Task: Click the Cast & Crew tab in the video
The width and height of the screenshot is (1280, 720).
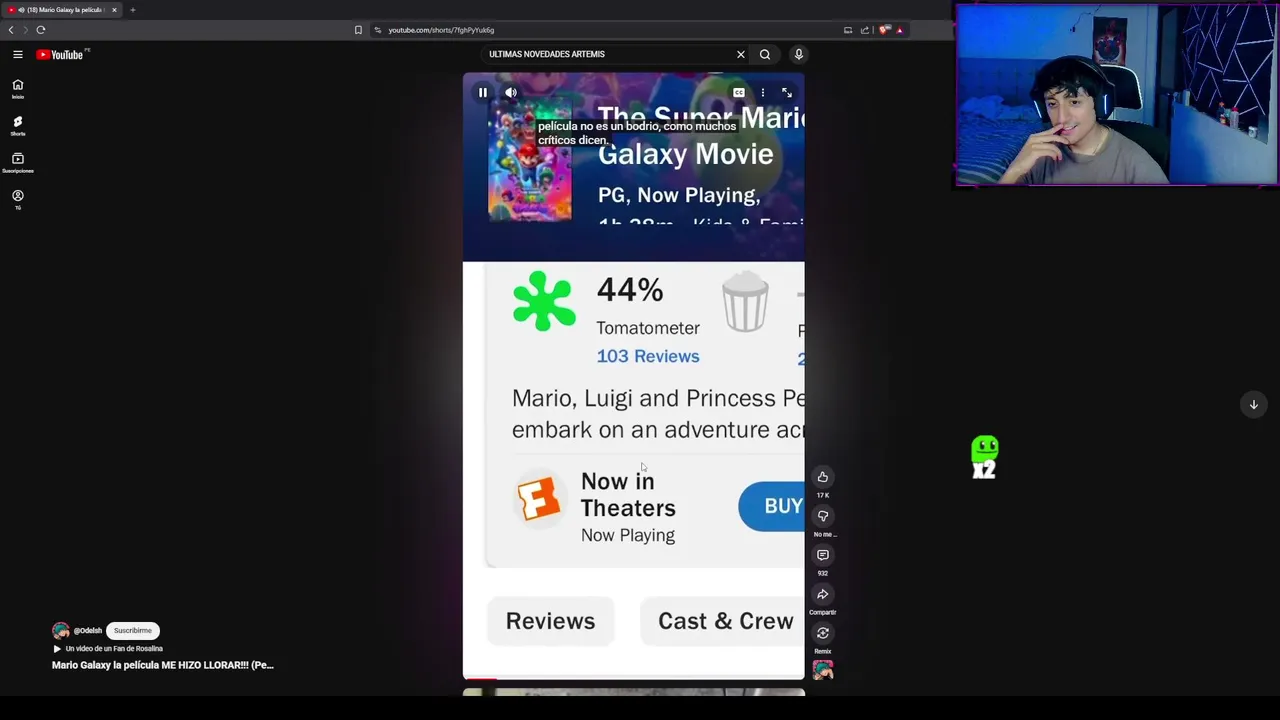Action: [x=722, y=621]
